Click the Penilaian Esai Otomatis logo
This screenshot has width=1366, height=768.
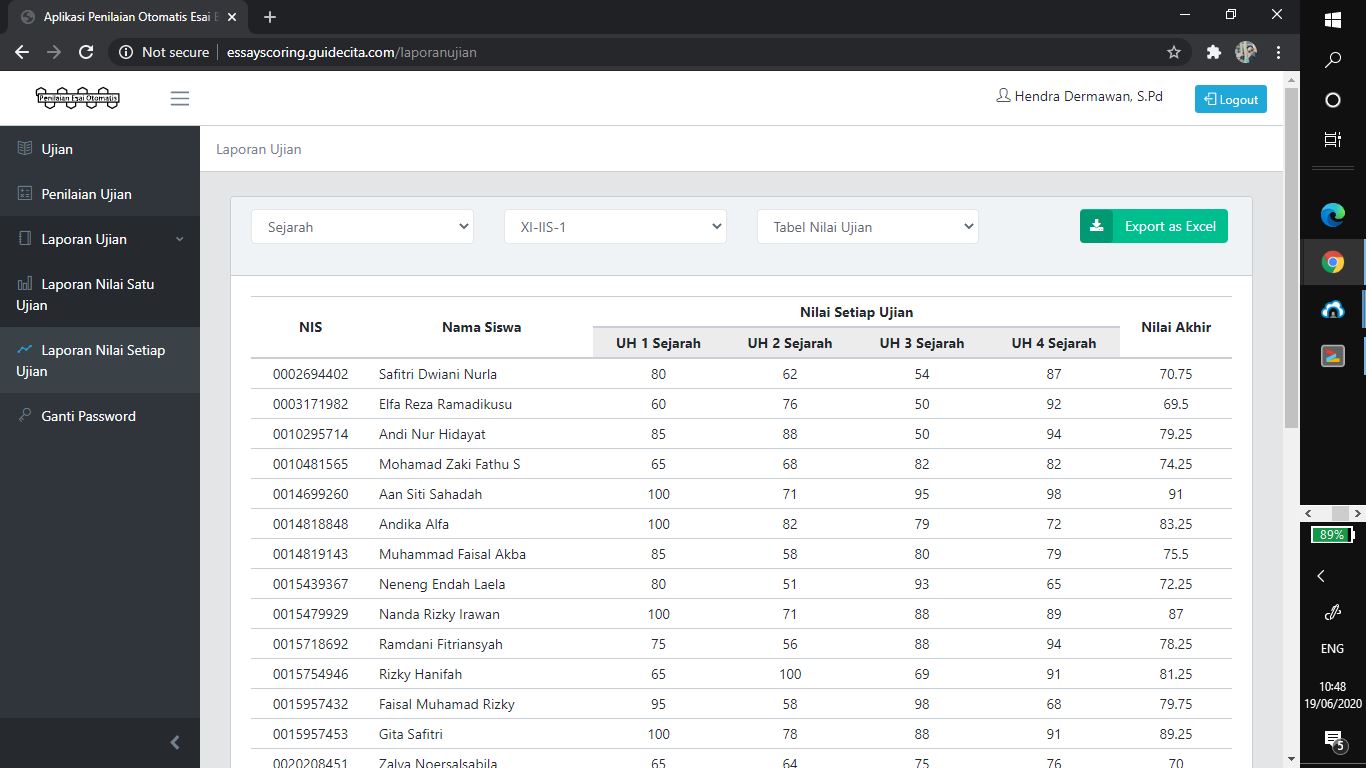tap(78, 98)
